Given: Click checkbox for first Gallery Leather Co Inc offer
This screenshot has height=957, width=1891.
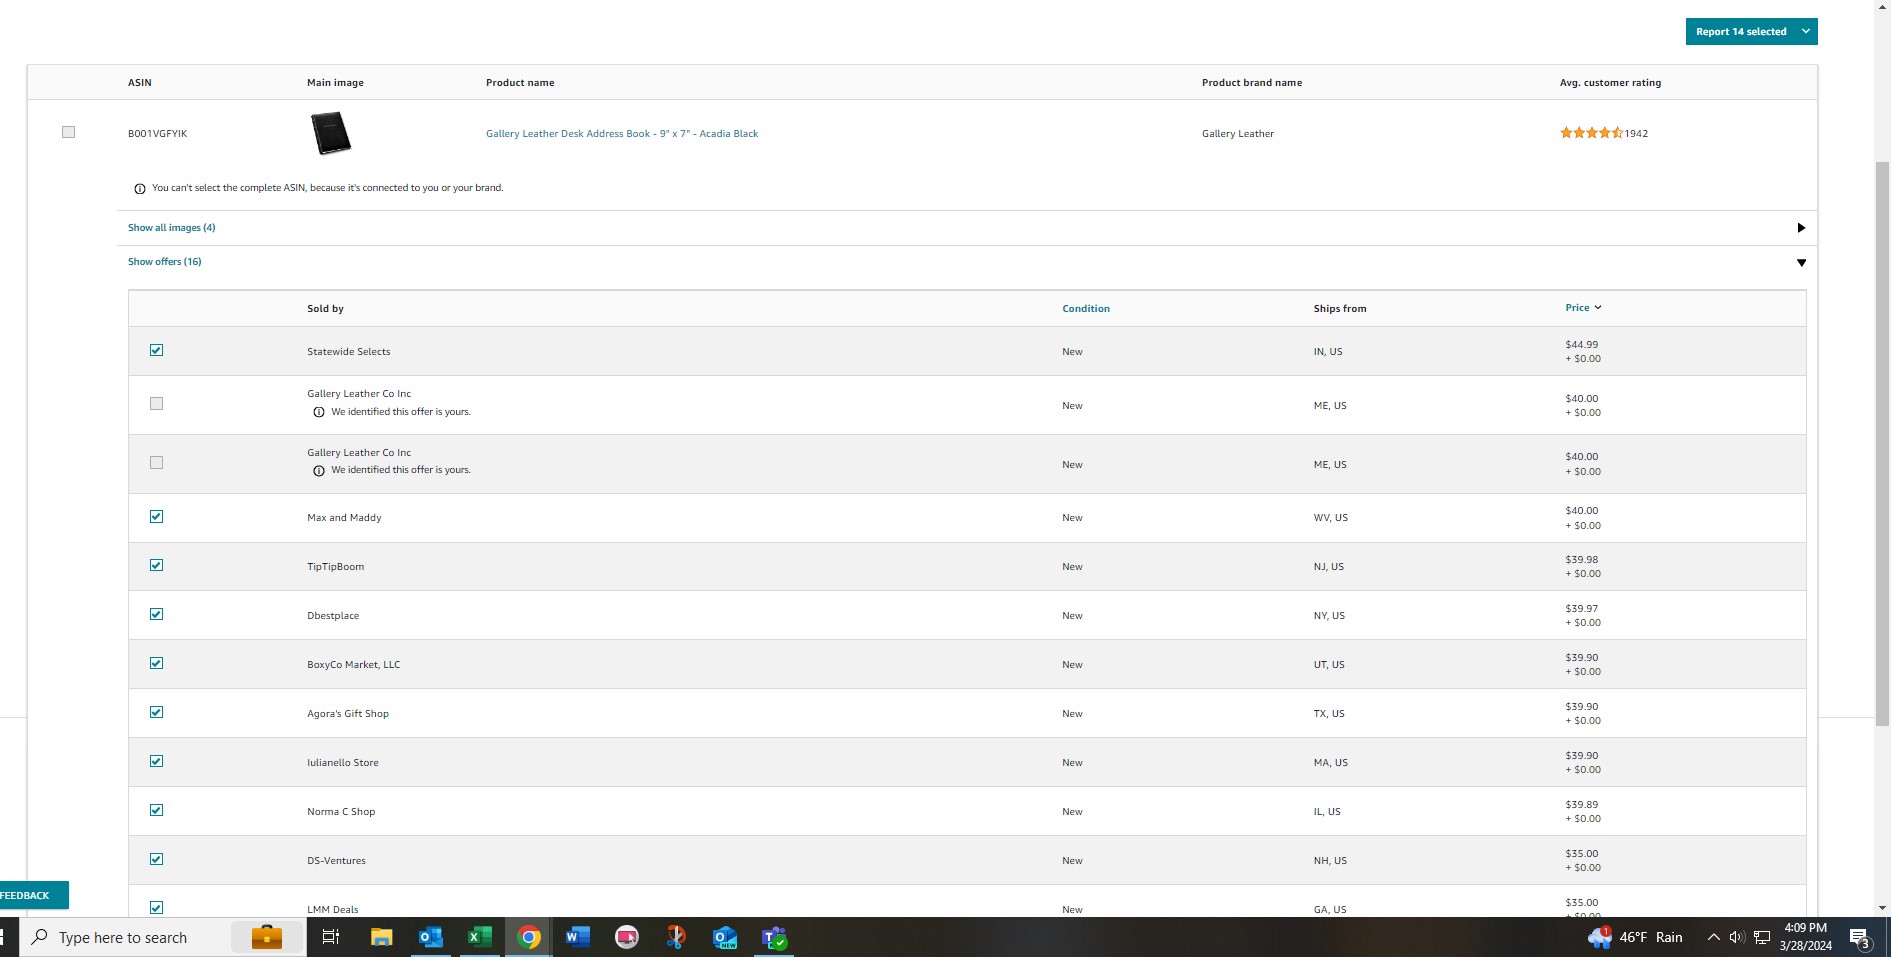Looking at the screenshot, I should coord(156,404).
